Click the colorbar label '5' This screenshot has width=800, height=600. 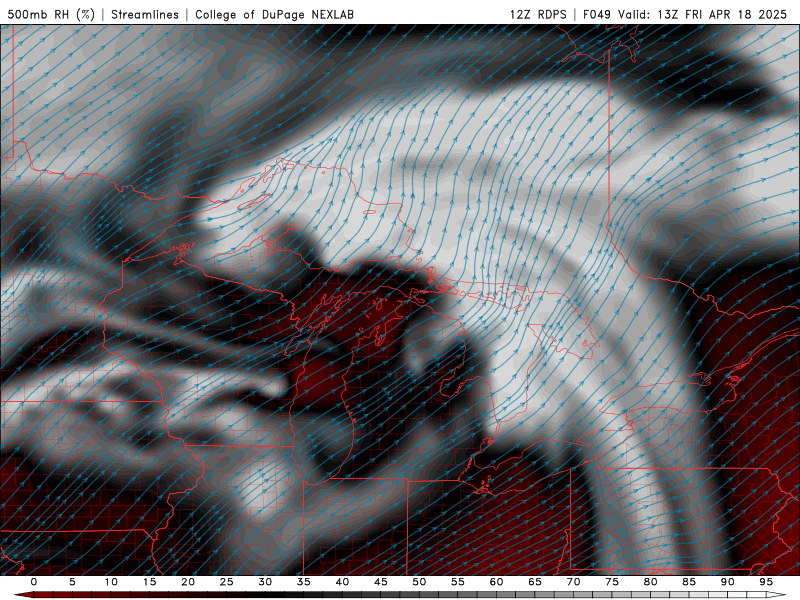pyautogui.click(x=72, y=582)
